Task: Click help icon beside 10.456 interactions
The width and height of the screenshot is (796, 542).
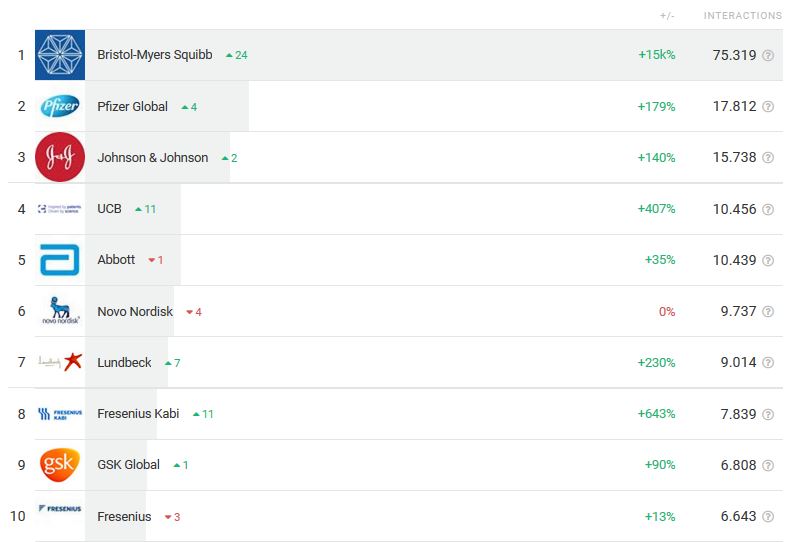Action: coord(768,209)
